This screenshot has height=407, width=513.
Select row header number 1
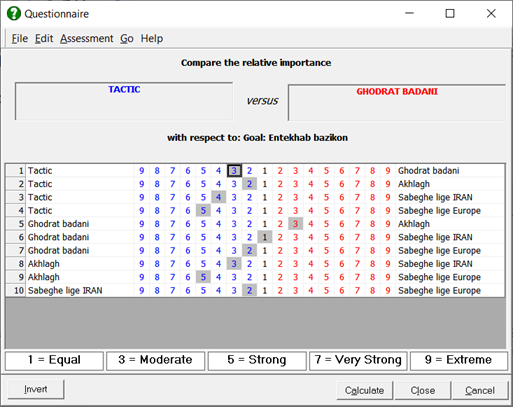pos(16,171)
